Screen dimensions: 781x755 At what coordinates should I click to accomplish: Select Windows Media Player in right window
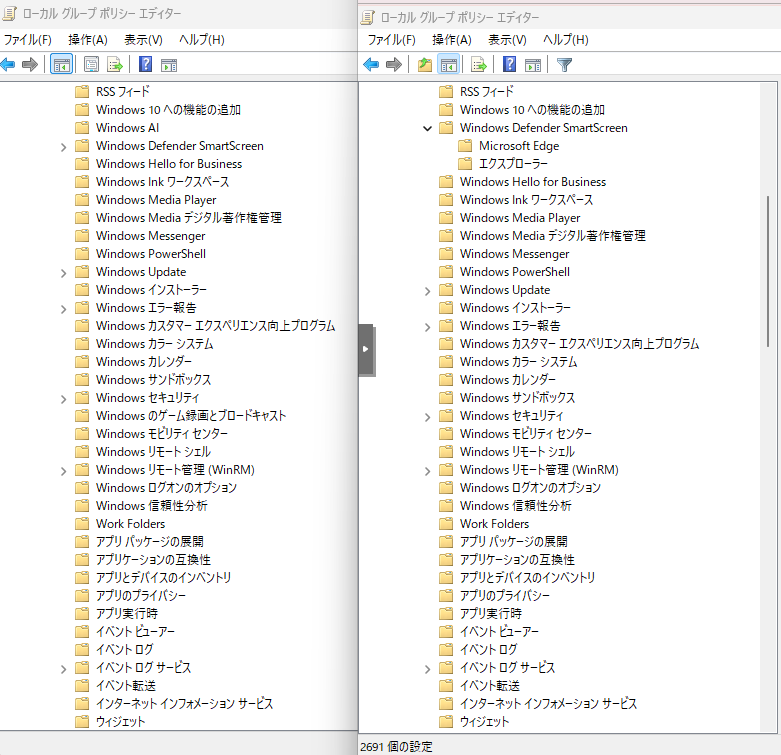tap(520, 218)
